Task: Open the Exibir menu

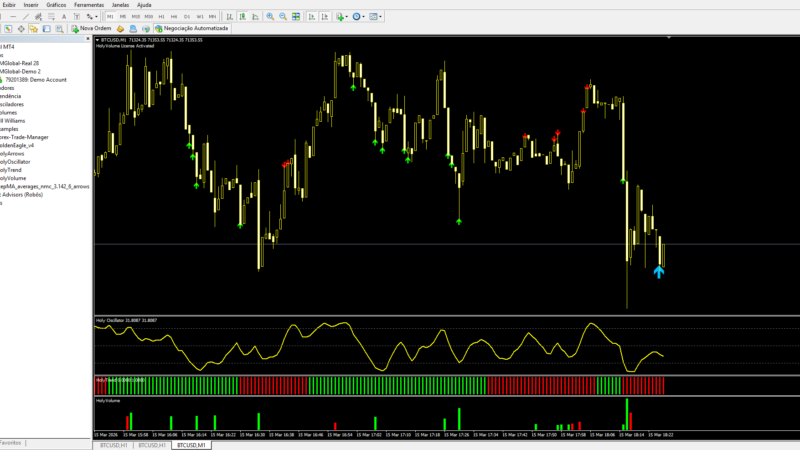Action: coord(9,5)
